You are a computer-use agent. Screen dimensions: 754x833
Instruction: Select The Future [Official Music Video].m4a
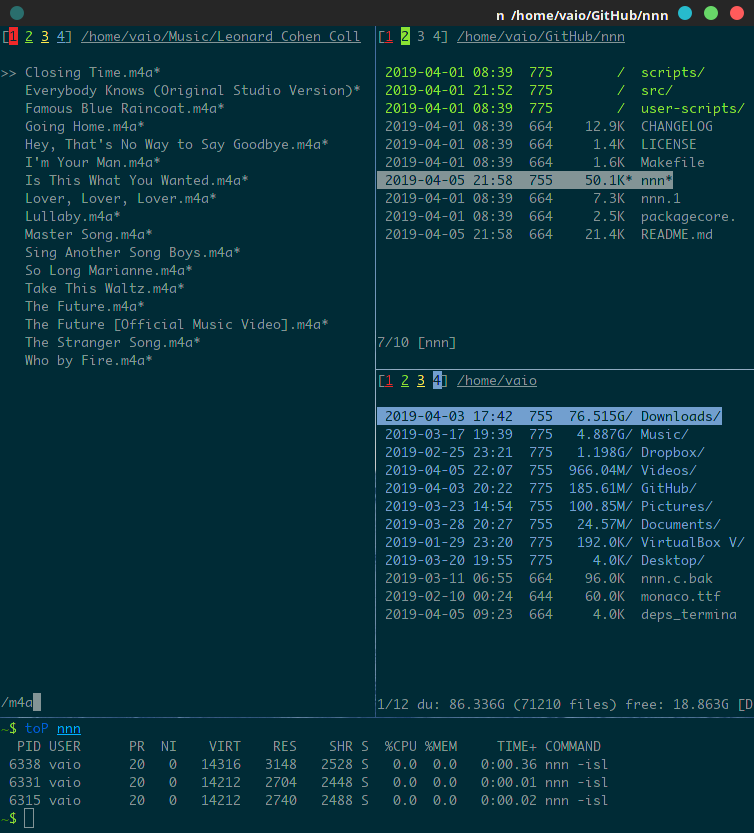tap(176, 325)
